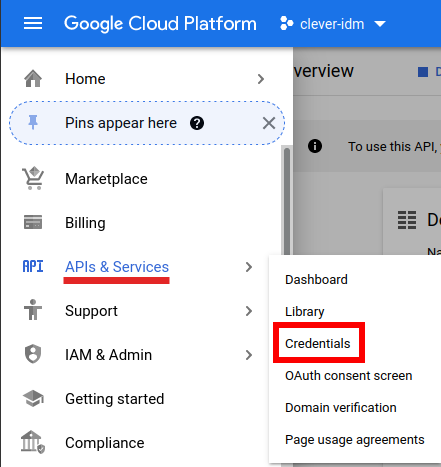Click the Compliance building icon
Viewport: 441px width, 467px height.
tap(33, 442)
